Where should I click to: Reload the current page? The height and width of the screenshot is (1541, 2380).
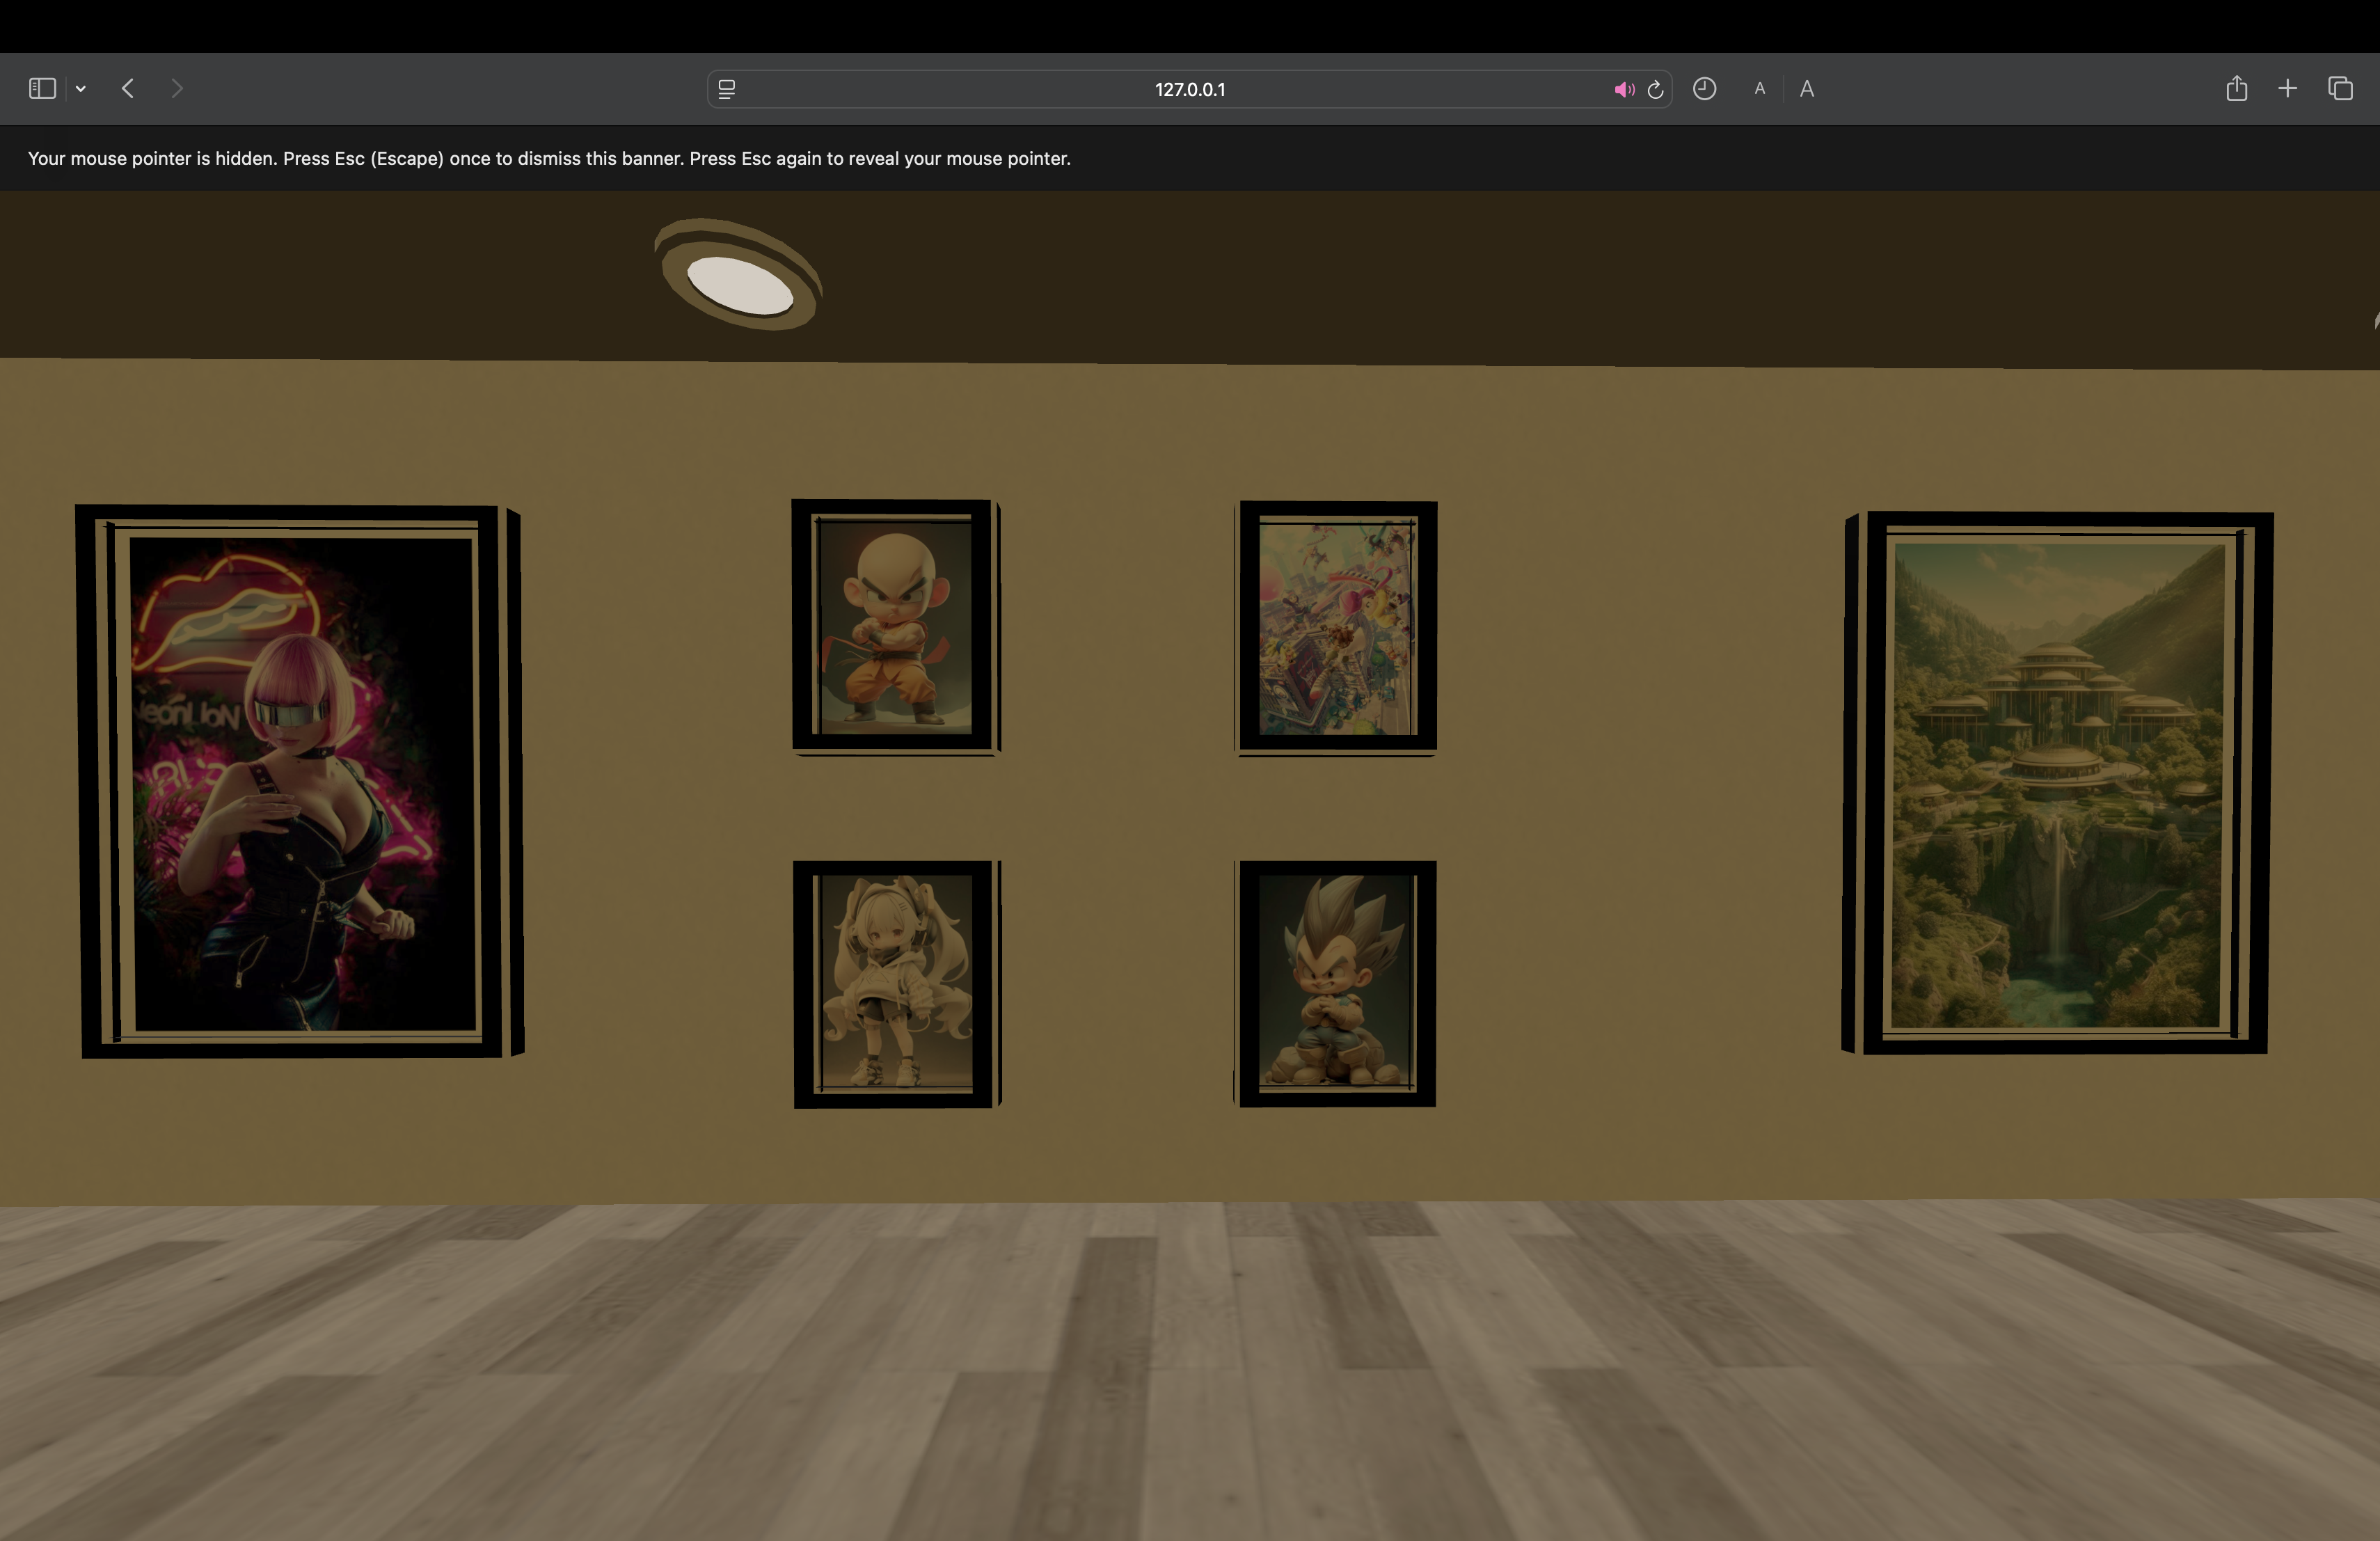(x=1655, y=90)
